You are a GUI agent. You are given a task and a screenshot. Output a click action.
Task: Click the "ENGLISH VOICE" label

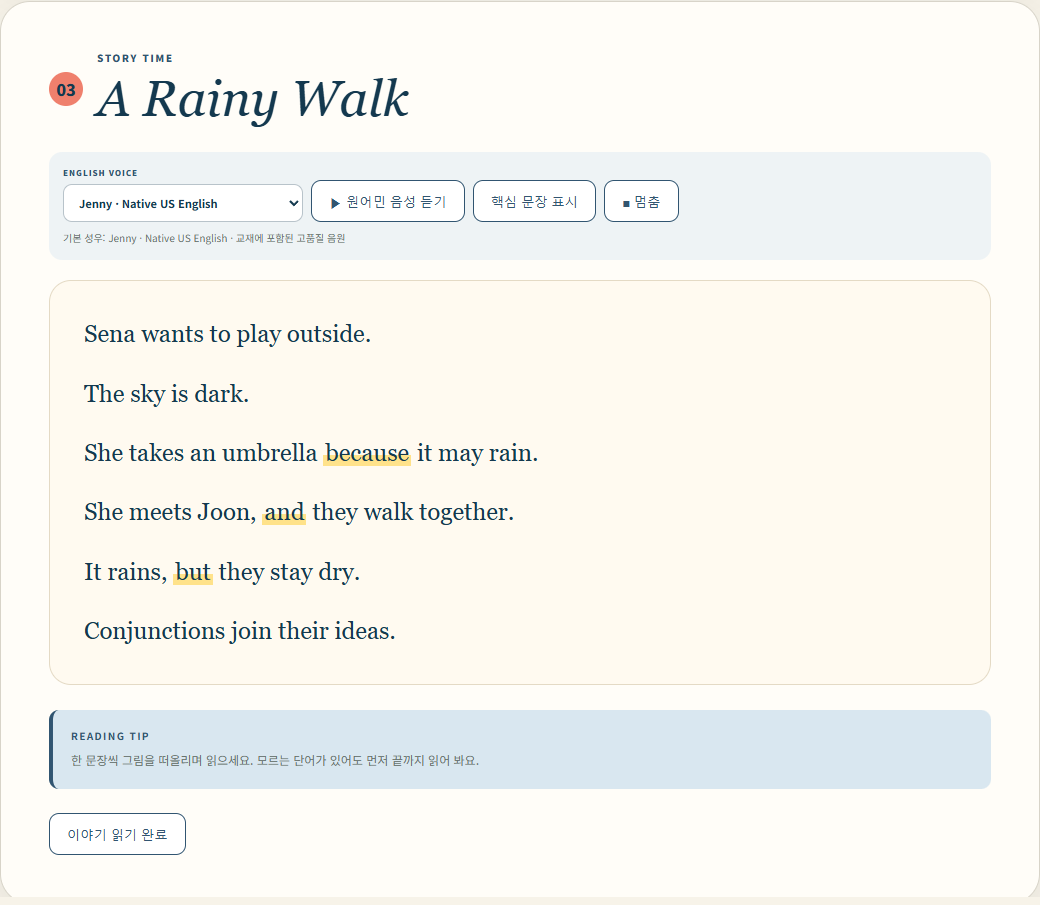[x=100, y=173]
